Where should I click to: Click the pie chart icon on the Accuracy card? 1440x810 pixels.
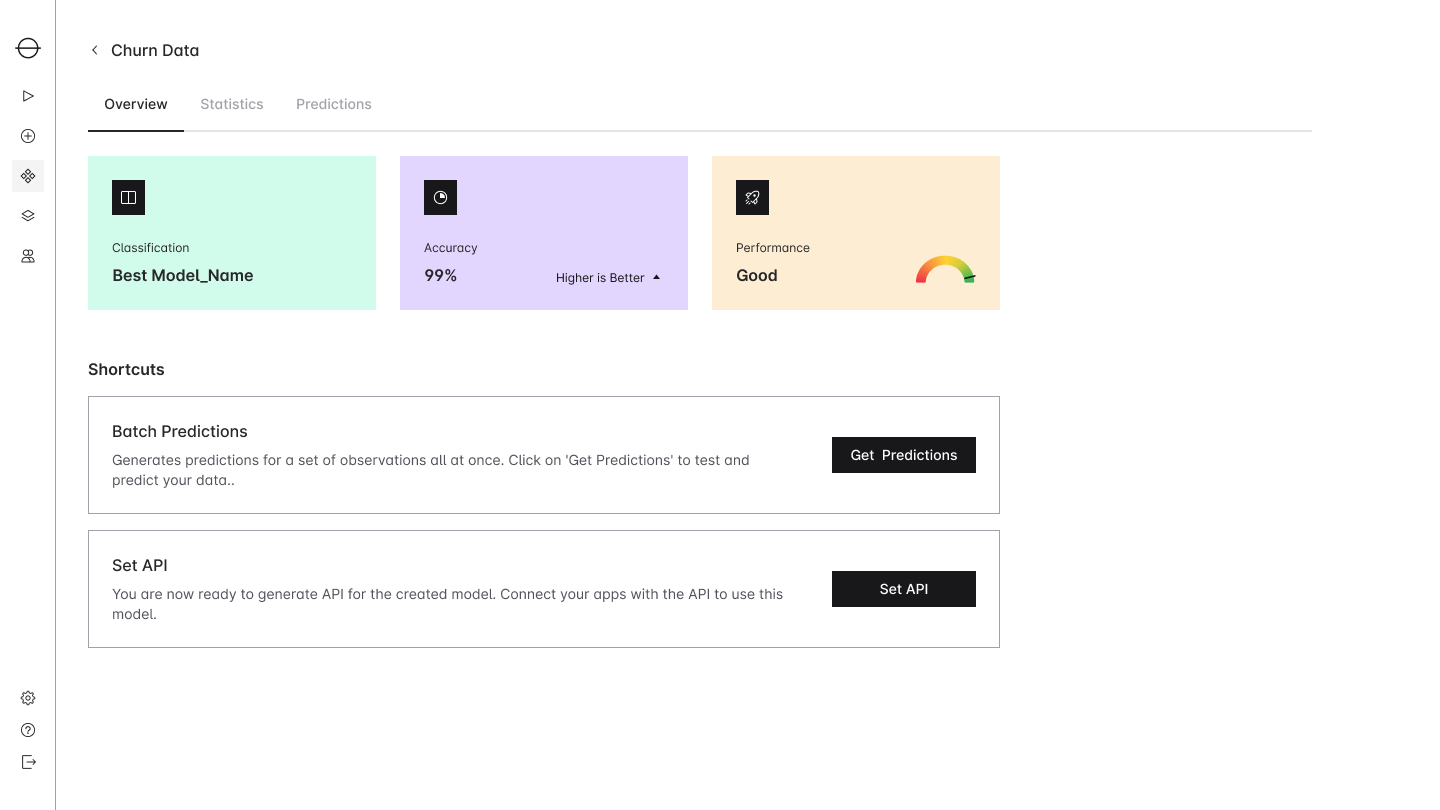tap(440, 198)
